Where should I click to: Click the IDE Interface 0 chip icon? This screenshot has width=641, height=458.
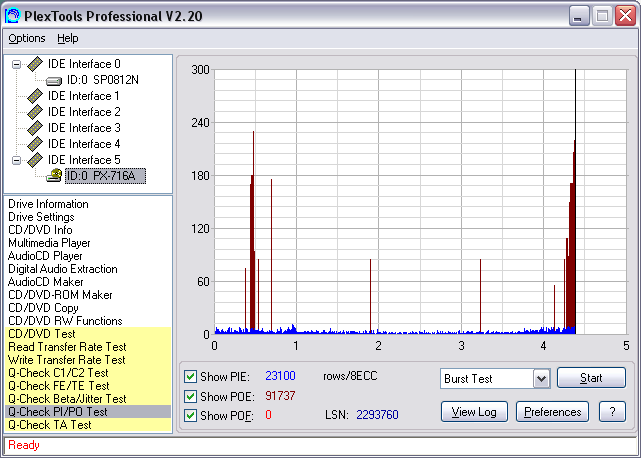35,64
